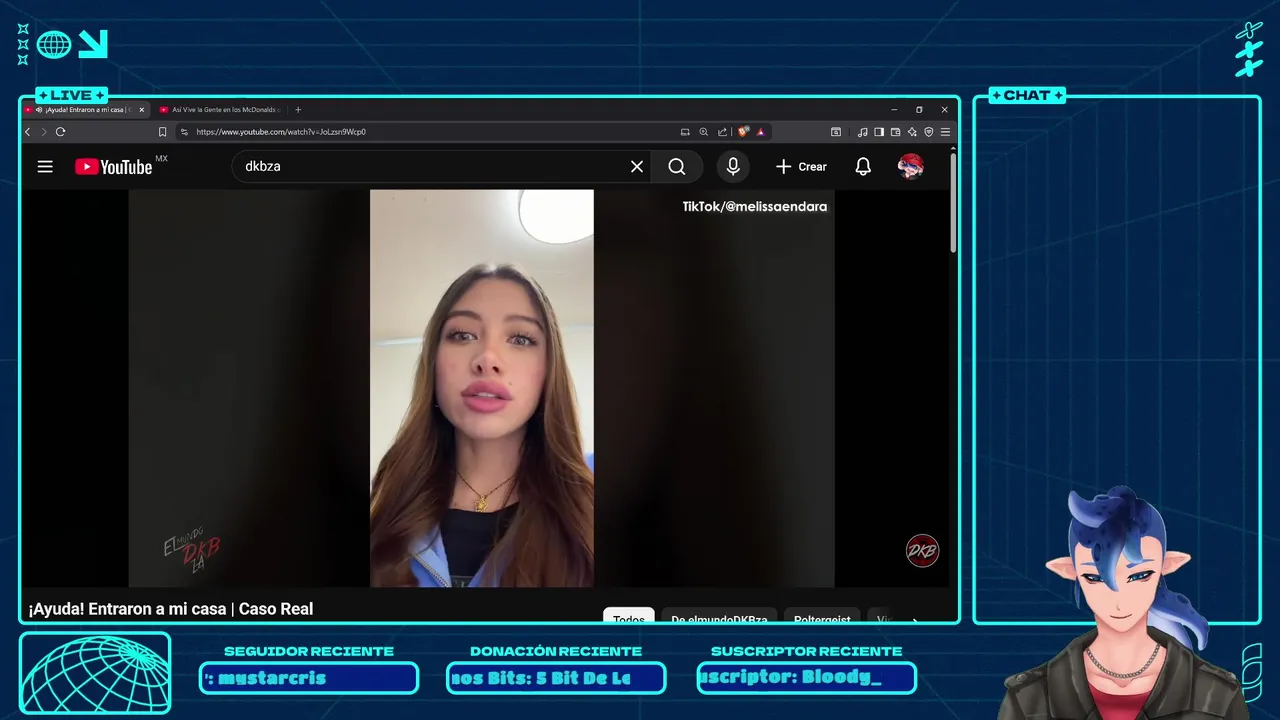Go to the YouTube home logo
The height and width of the screenshot is (720, 1280).
[114, 167]
